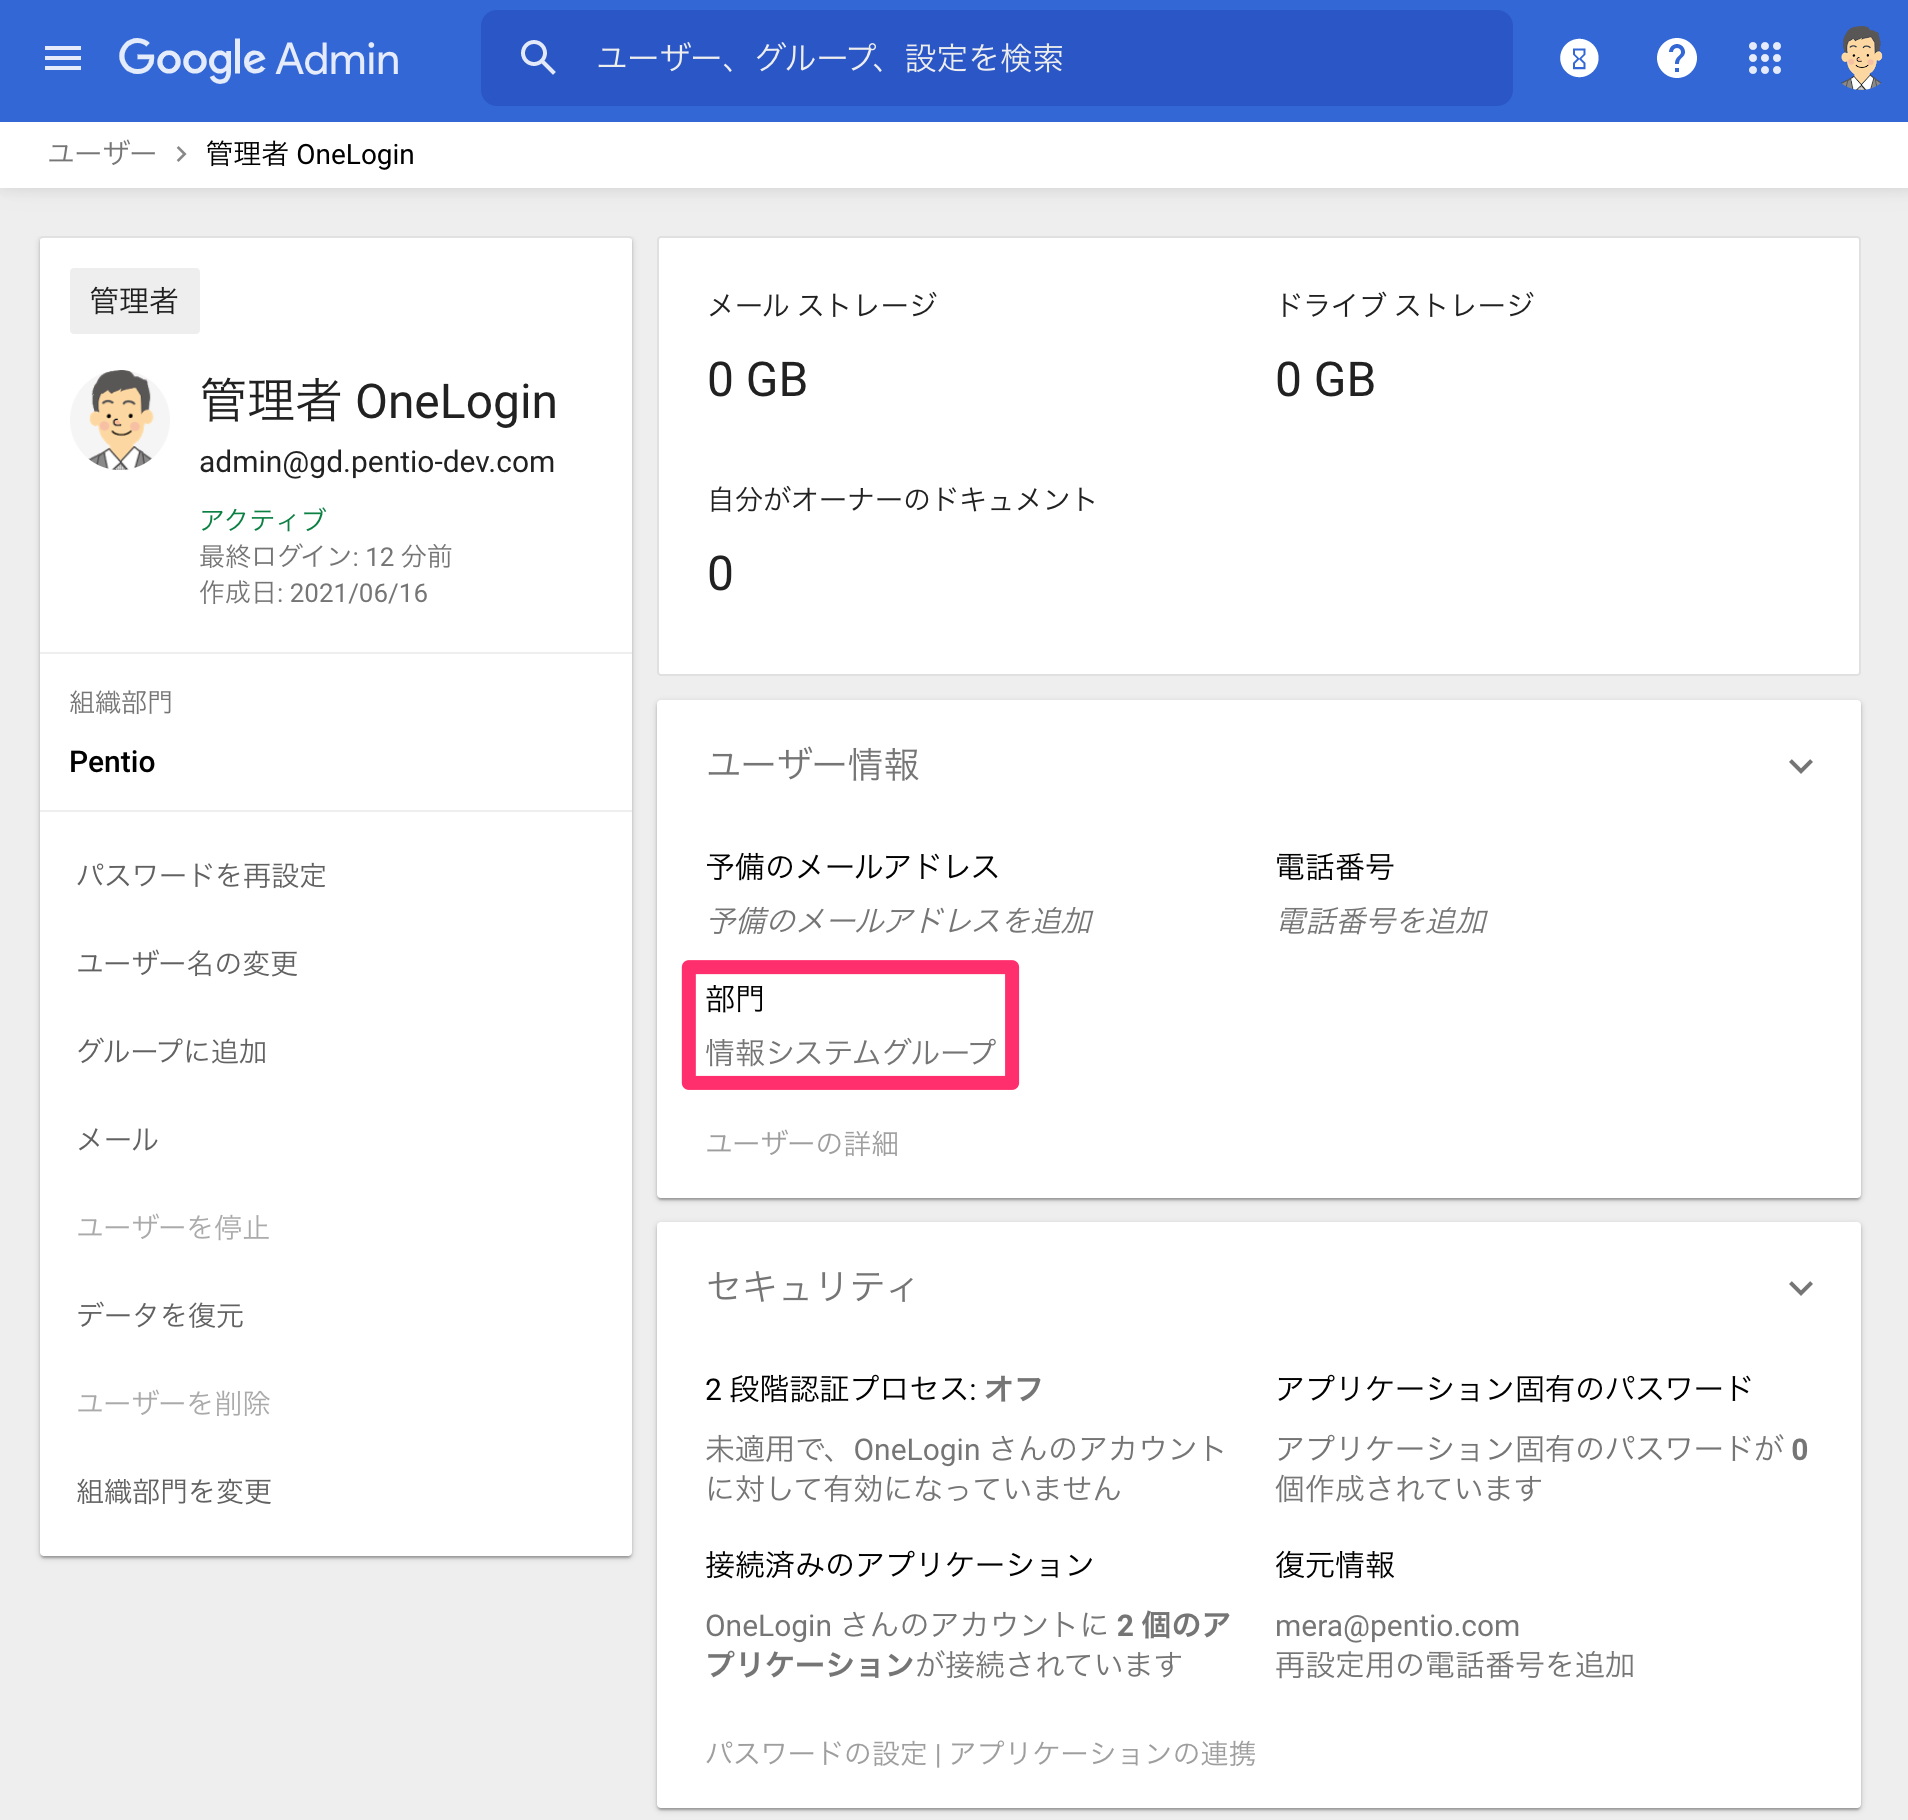
Task: Select ユーザーを停止 action
Action: pyautogui.click(x=174, y=1228)
